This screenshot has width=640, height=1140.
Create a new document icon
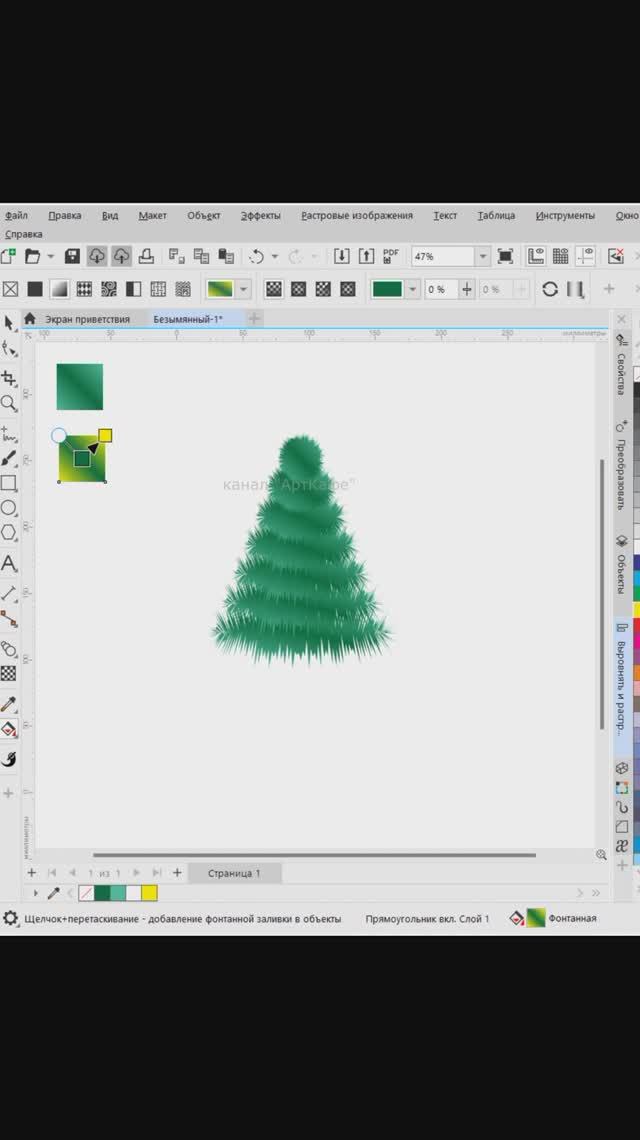8,256
